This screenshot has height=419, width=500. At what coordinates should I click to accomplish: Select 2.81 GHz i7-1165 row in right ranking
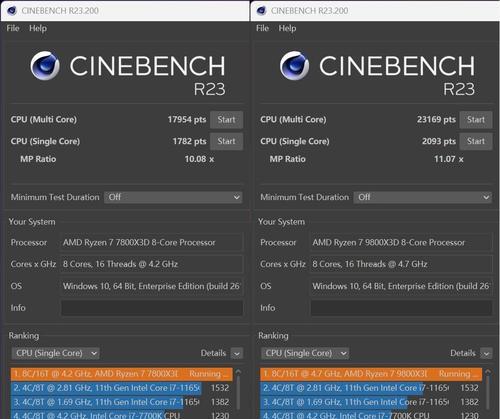[x=371, y=388]
